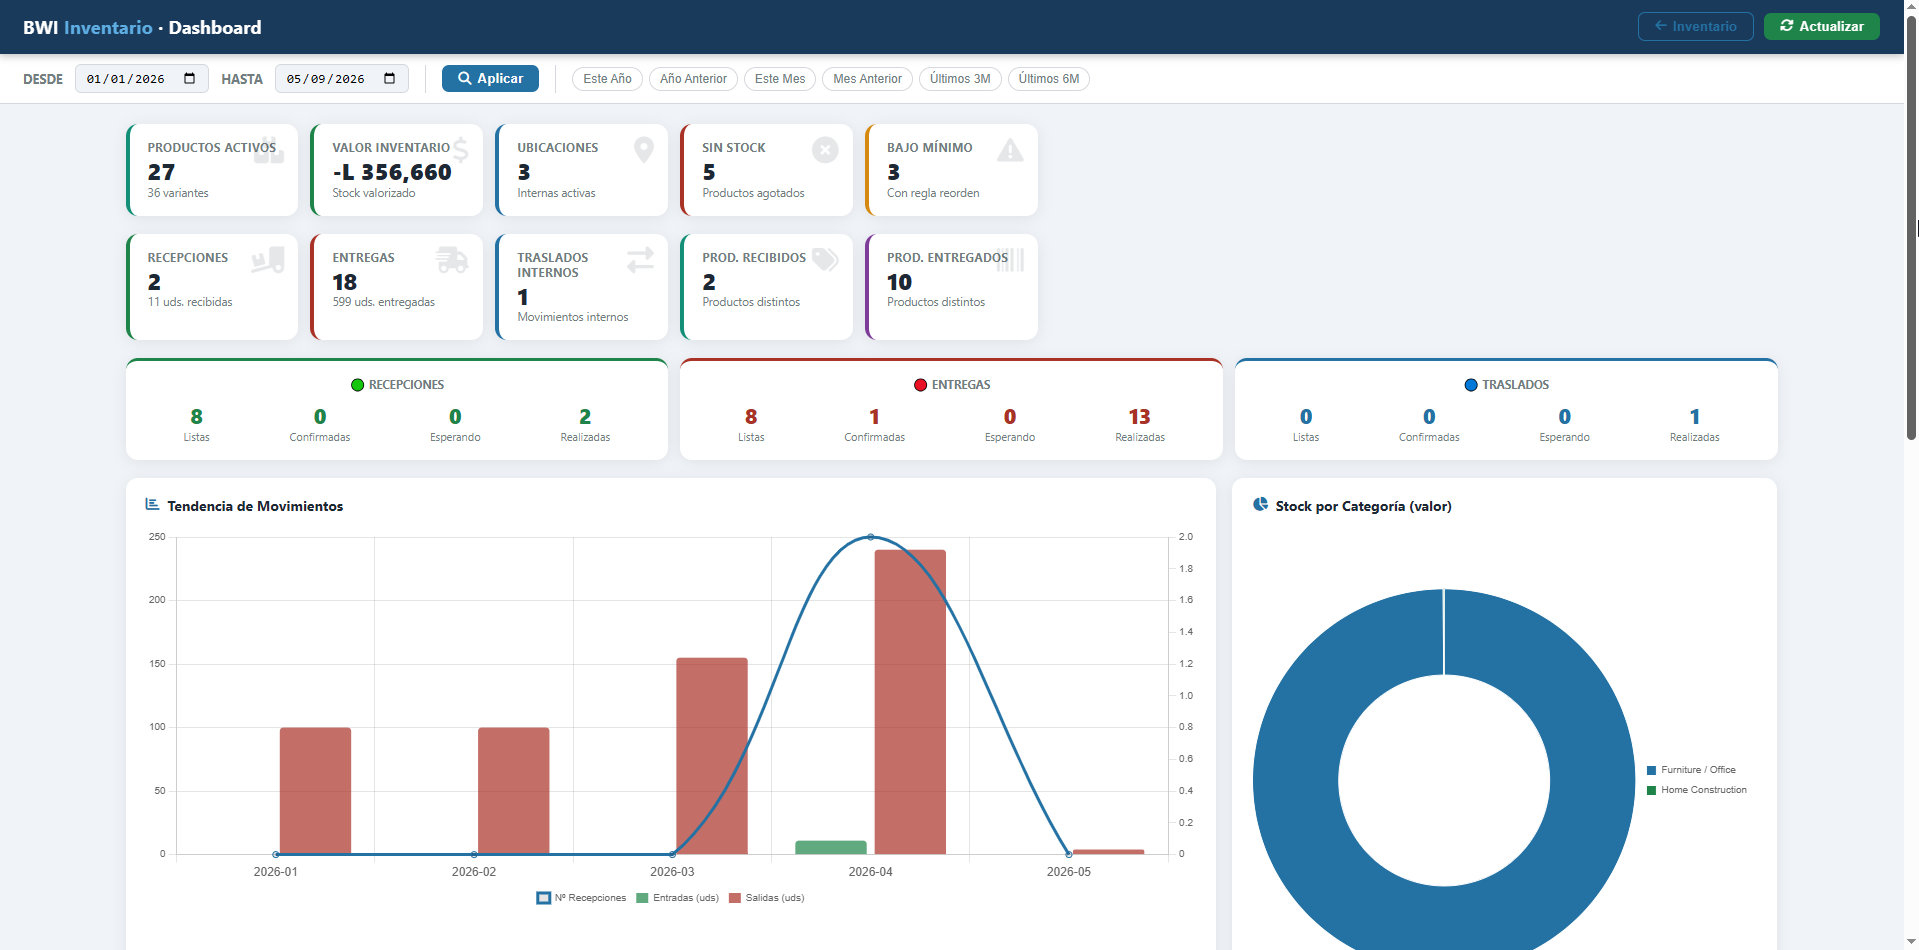
Task: Click the Valor Inventario card -L 356,660
Action: [x=397, y=170]
